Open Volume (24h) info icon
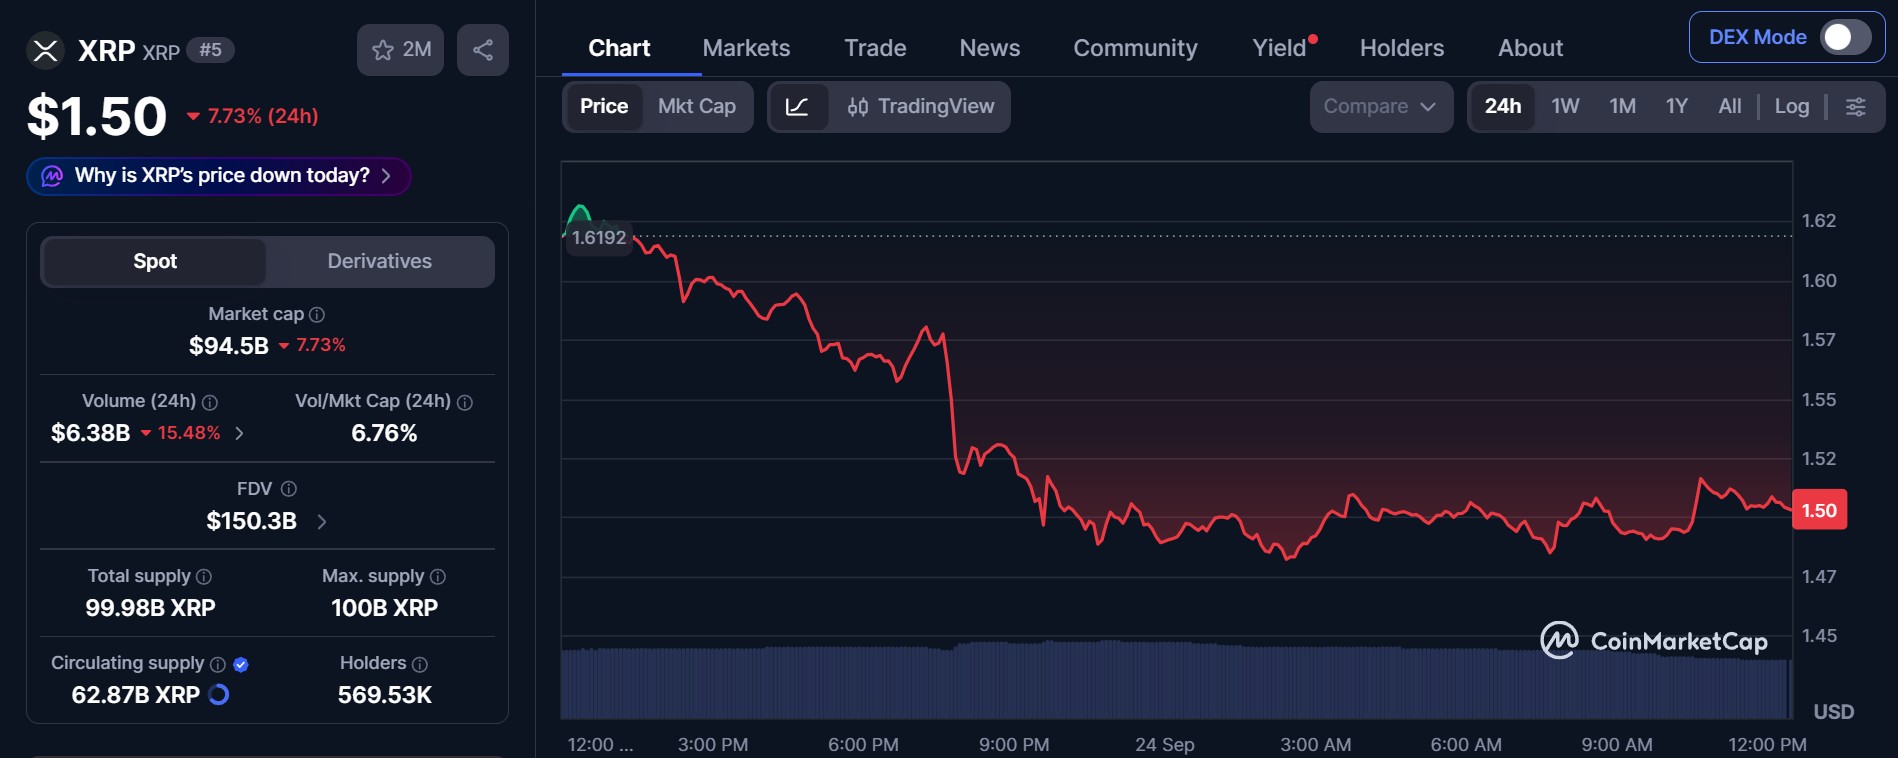 (210, 402)
